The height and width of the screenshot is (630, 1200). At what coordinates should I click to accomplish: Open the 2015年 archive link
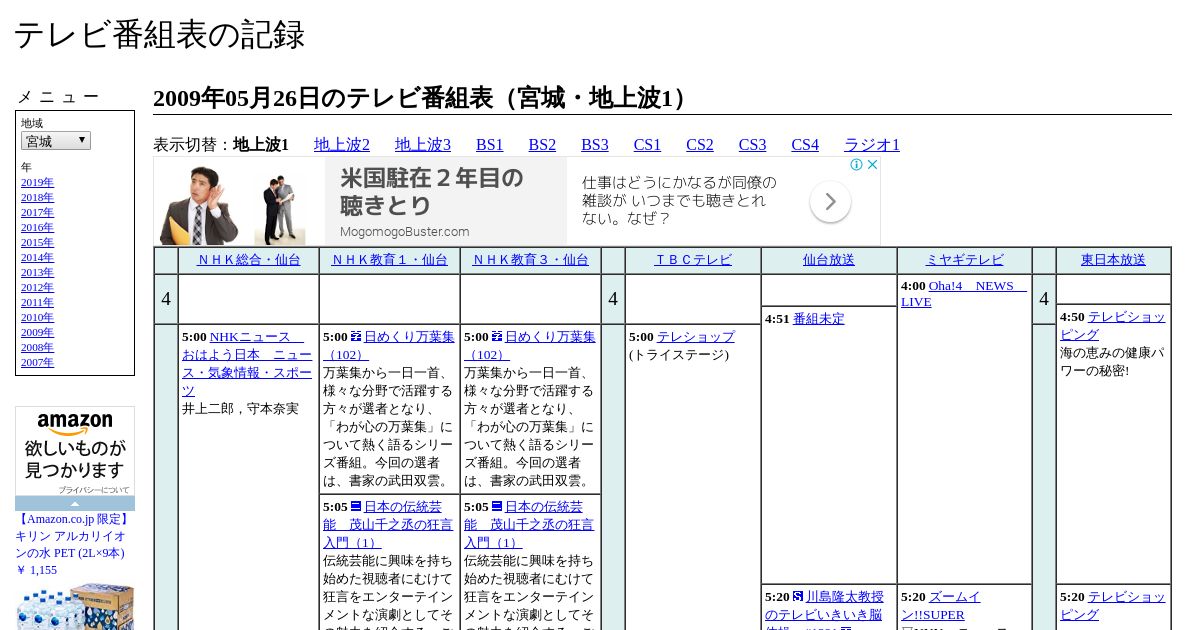(x=37, y=242)
